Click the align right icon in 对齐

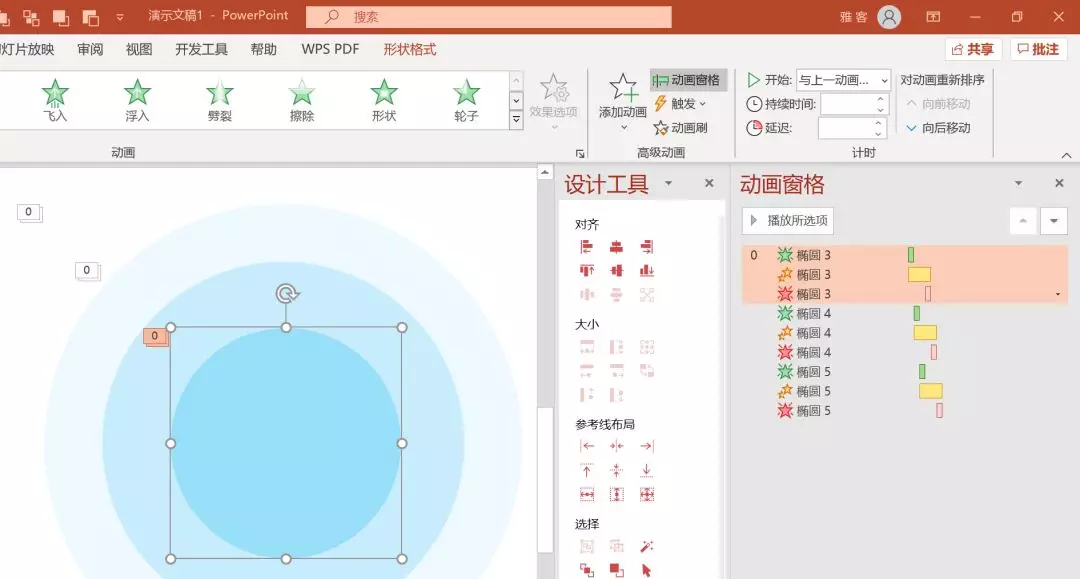click(x=647, y=246)
